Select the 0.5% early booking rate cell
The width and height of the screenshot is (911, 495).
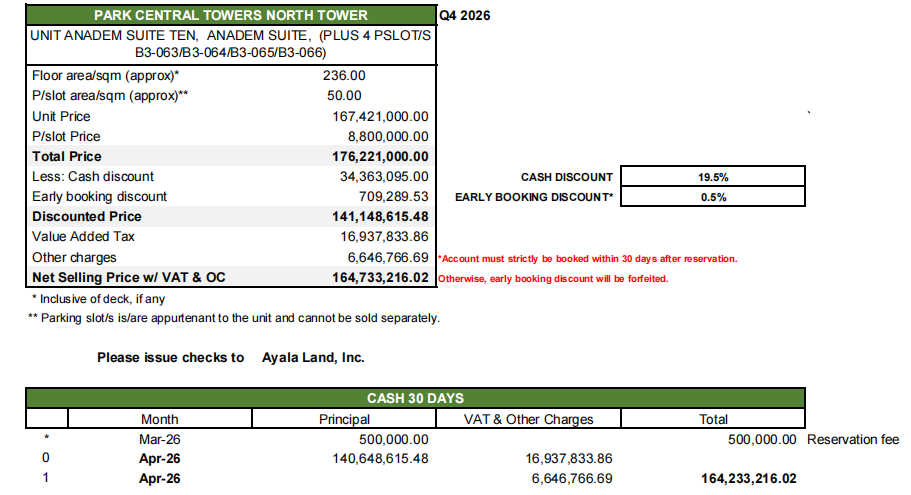(x=713, y=197)
